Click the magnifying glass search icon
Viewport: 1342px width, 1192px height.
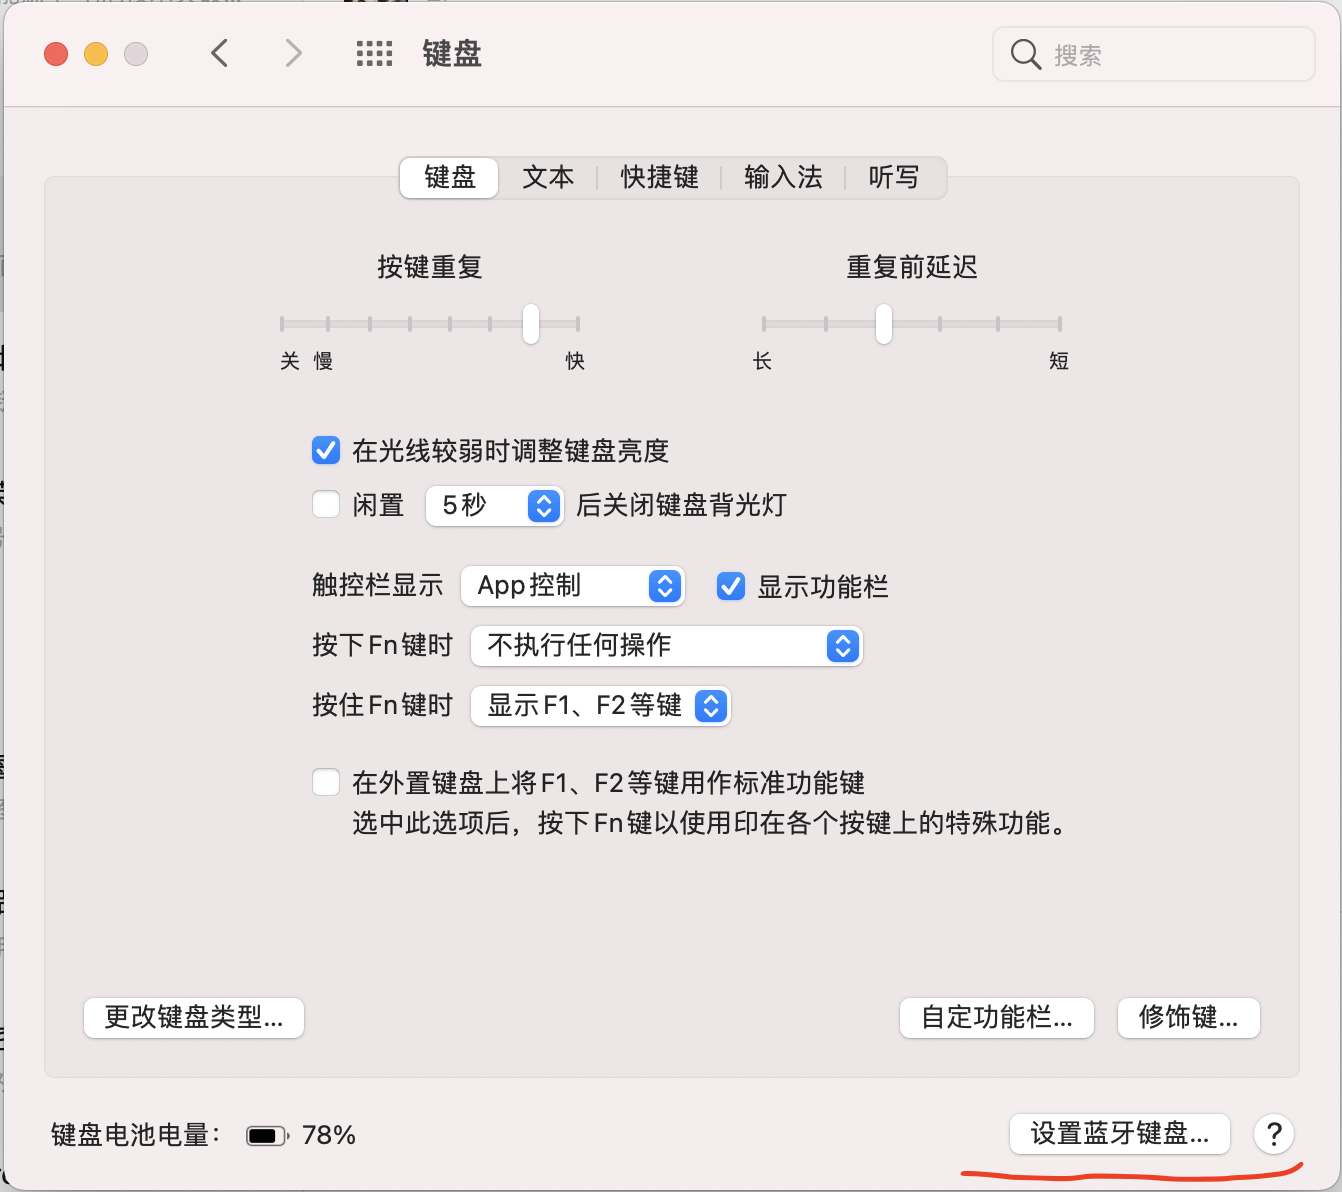tap(1025, 54)
